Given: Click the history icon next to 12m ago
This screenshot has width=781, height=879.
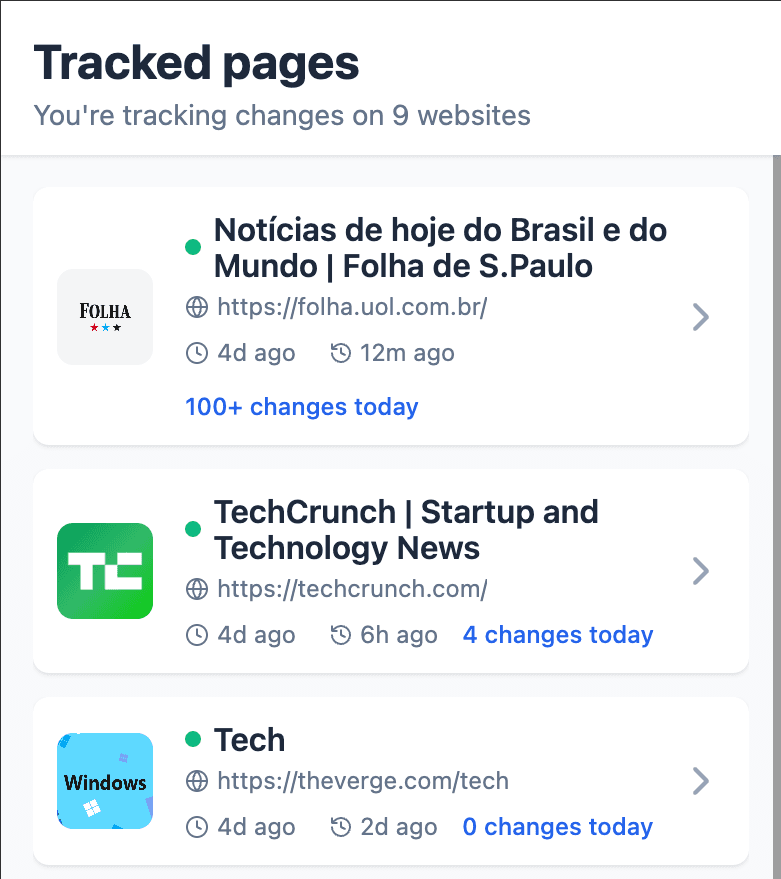Looking at the screenshot, I should 341,353.
